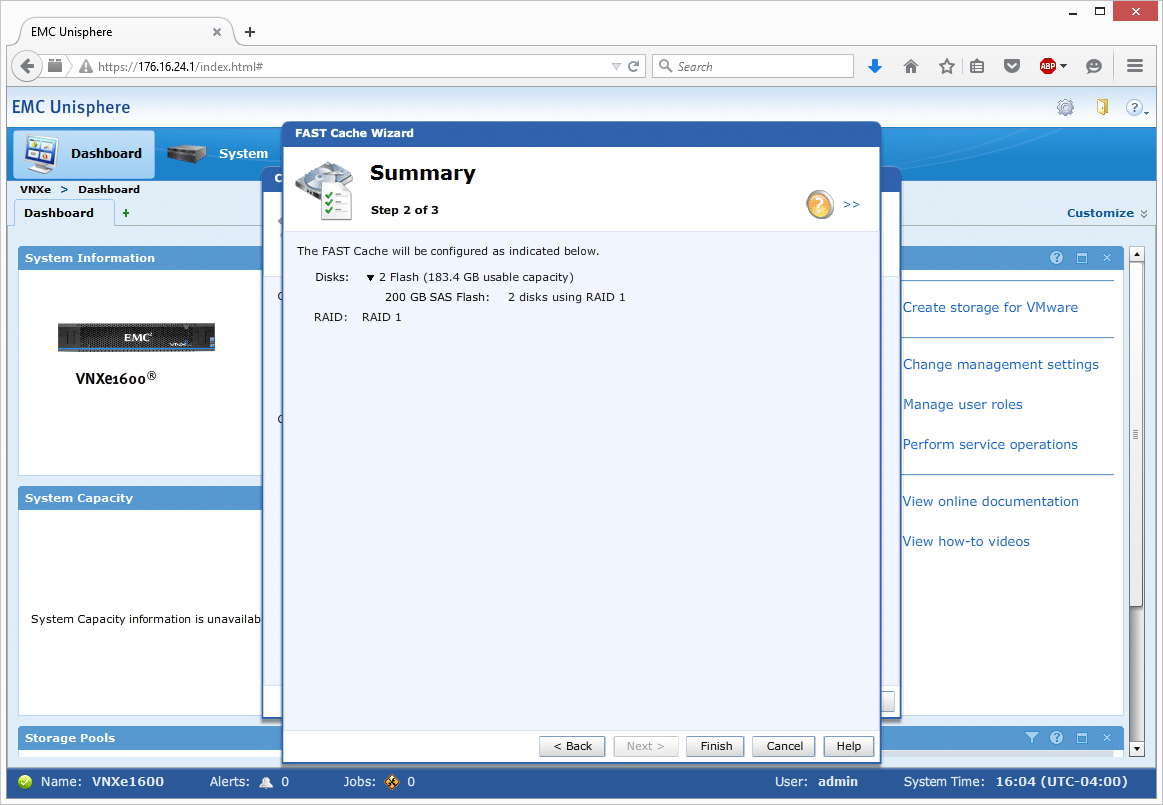Maximize the System Information panel

point(1082,257)
